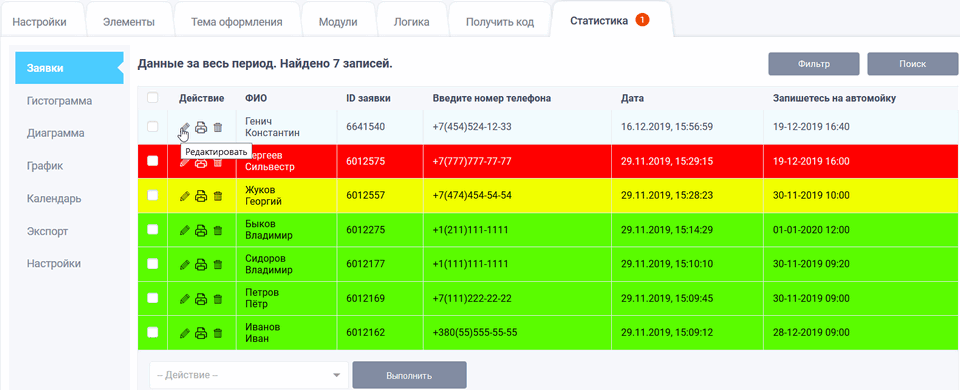
Task: Open График in the sidebar
Action: (45, 166)
